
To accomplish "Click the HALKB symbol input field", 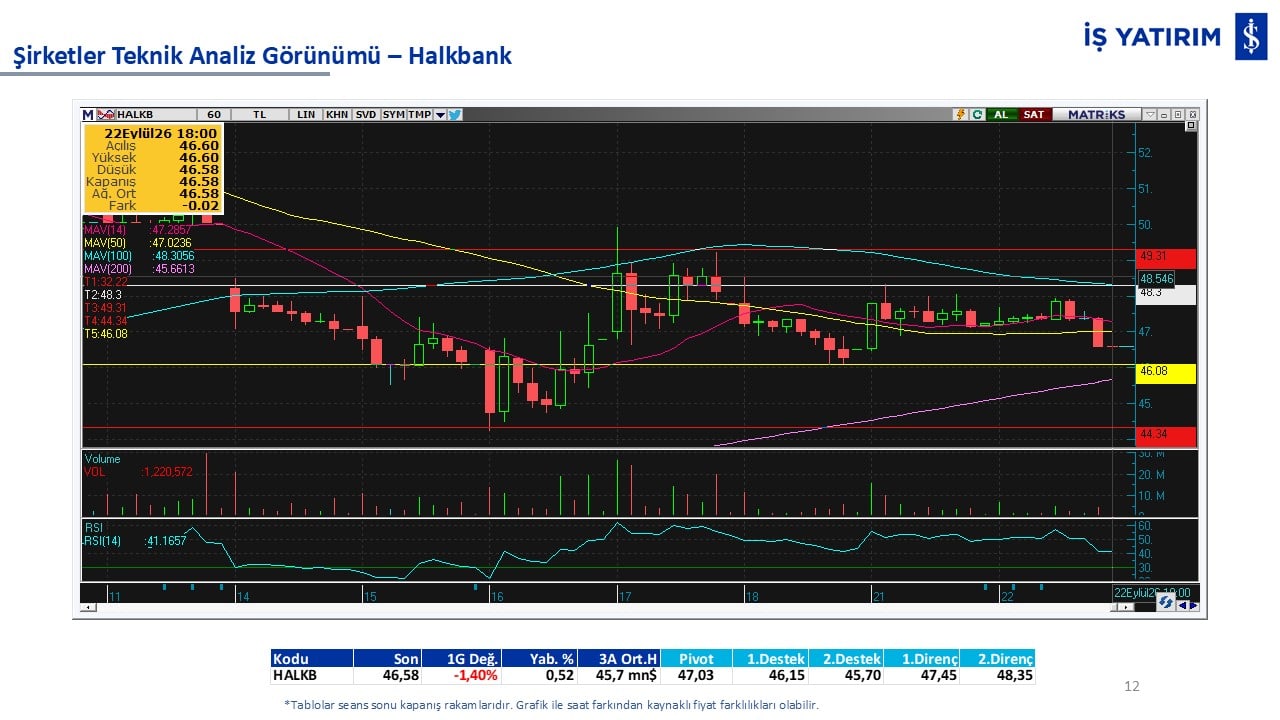I will coord(156,114).
